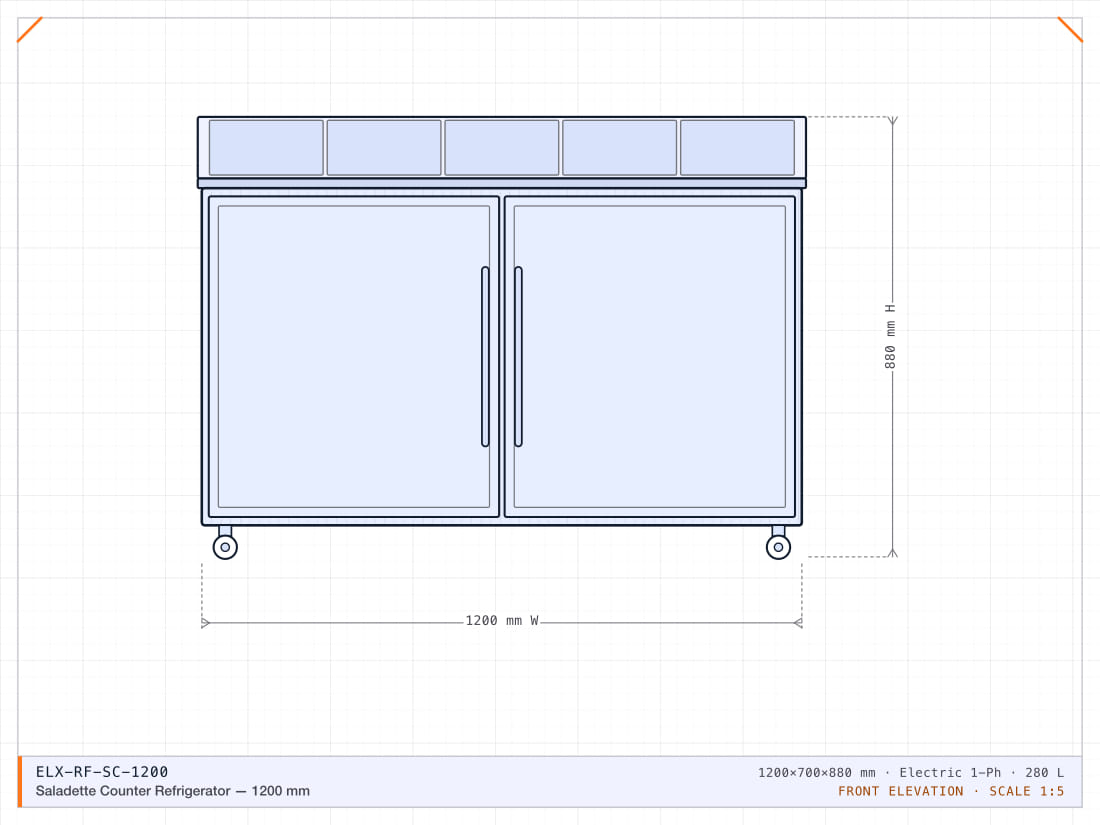Click the leftmost top pan compartment
The image size is (1100, 825).
pos(266,147)
